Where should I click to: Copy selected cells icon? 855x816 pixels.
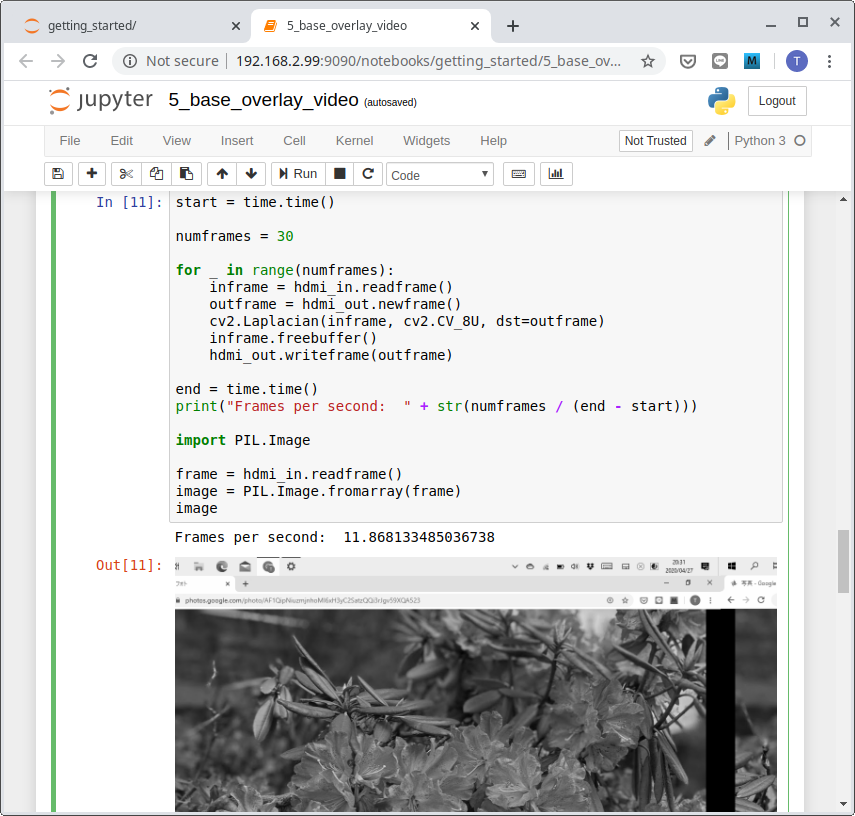tap(156, 174)
